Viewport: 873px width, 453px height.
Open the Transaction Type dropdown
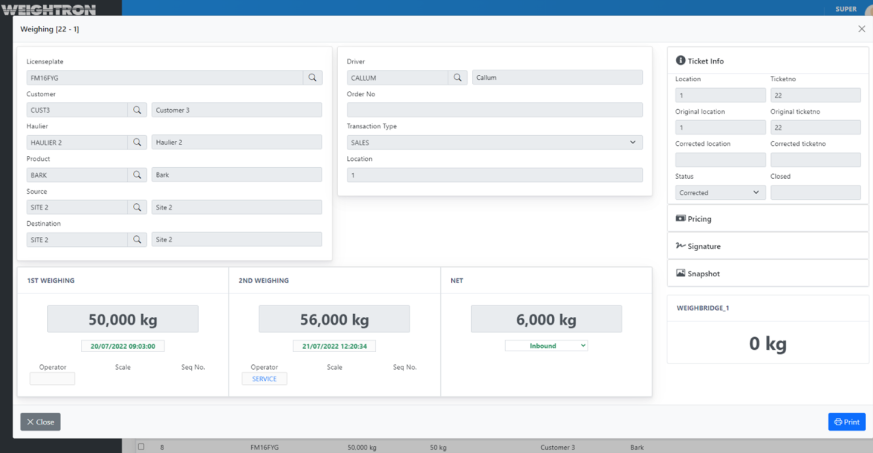click(494, 143)
